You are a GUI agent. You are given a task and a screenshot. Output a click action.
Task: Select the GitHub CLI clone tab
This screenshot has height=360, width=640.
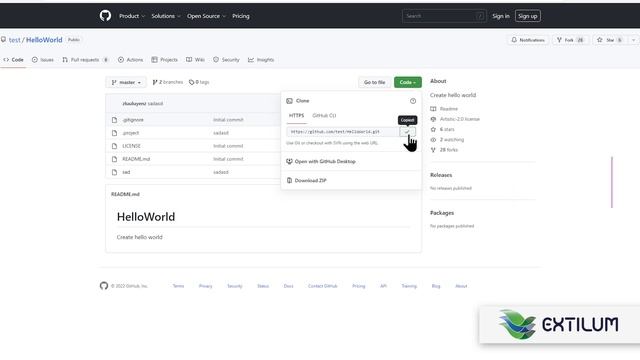point(324,116)
